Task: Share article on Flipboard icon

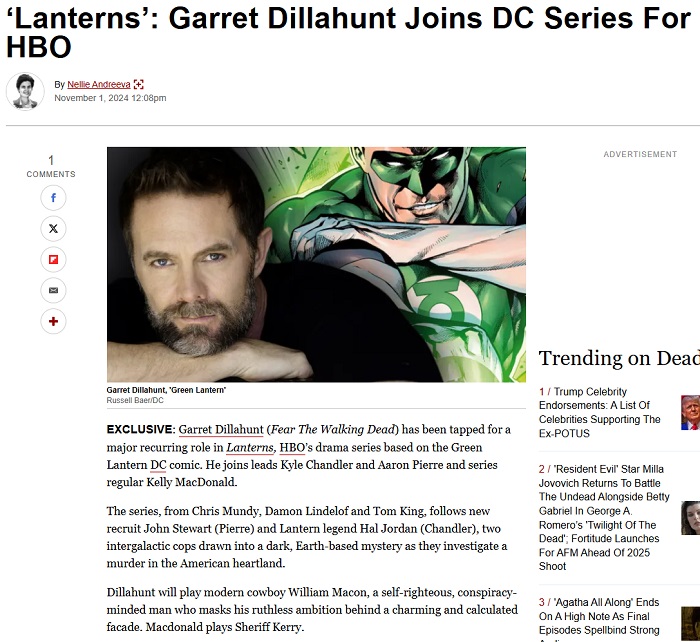Action: [x=53, y=259]
